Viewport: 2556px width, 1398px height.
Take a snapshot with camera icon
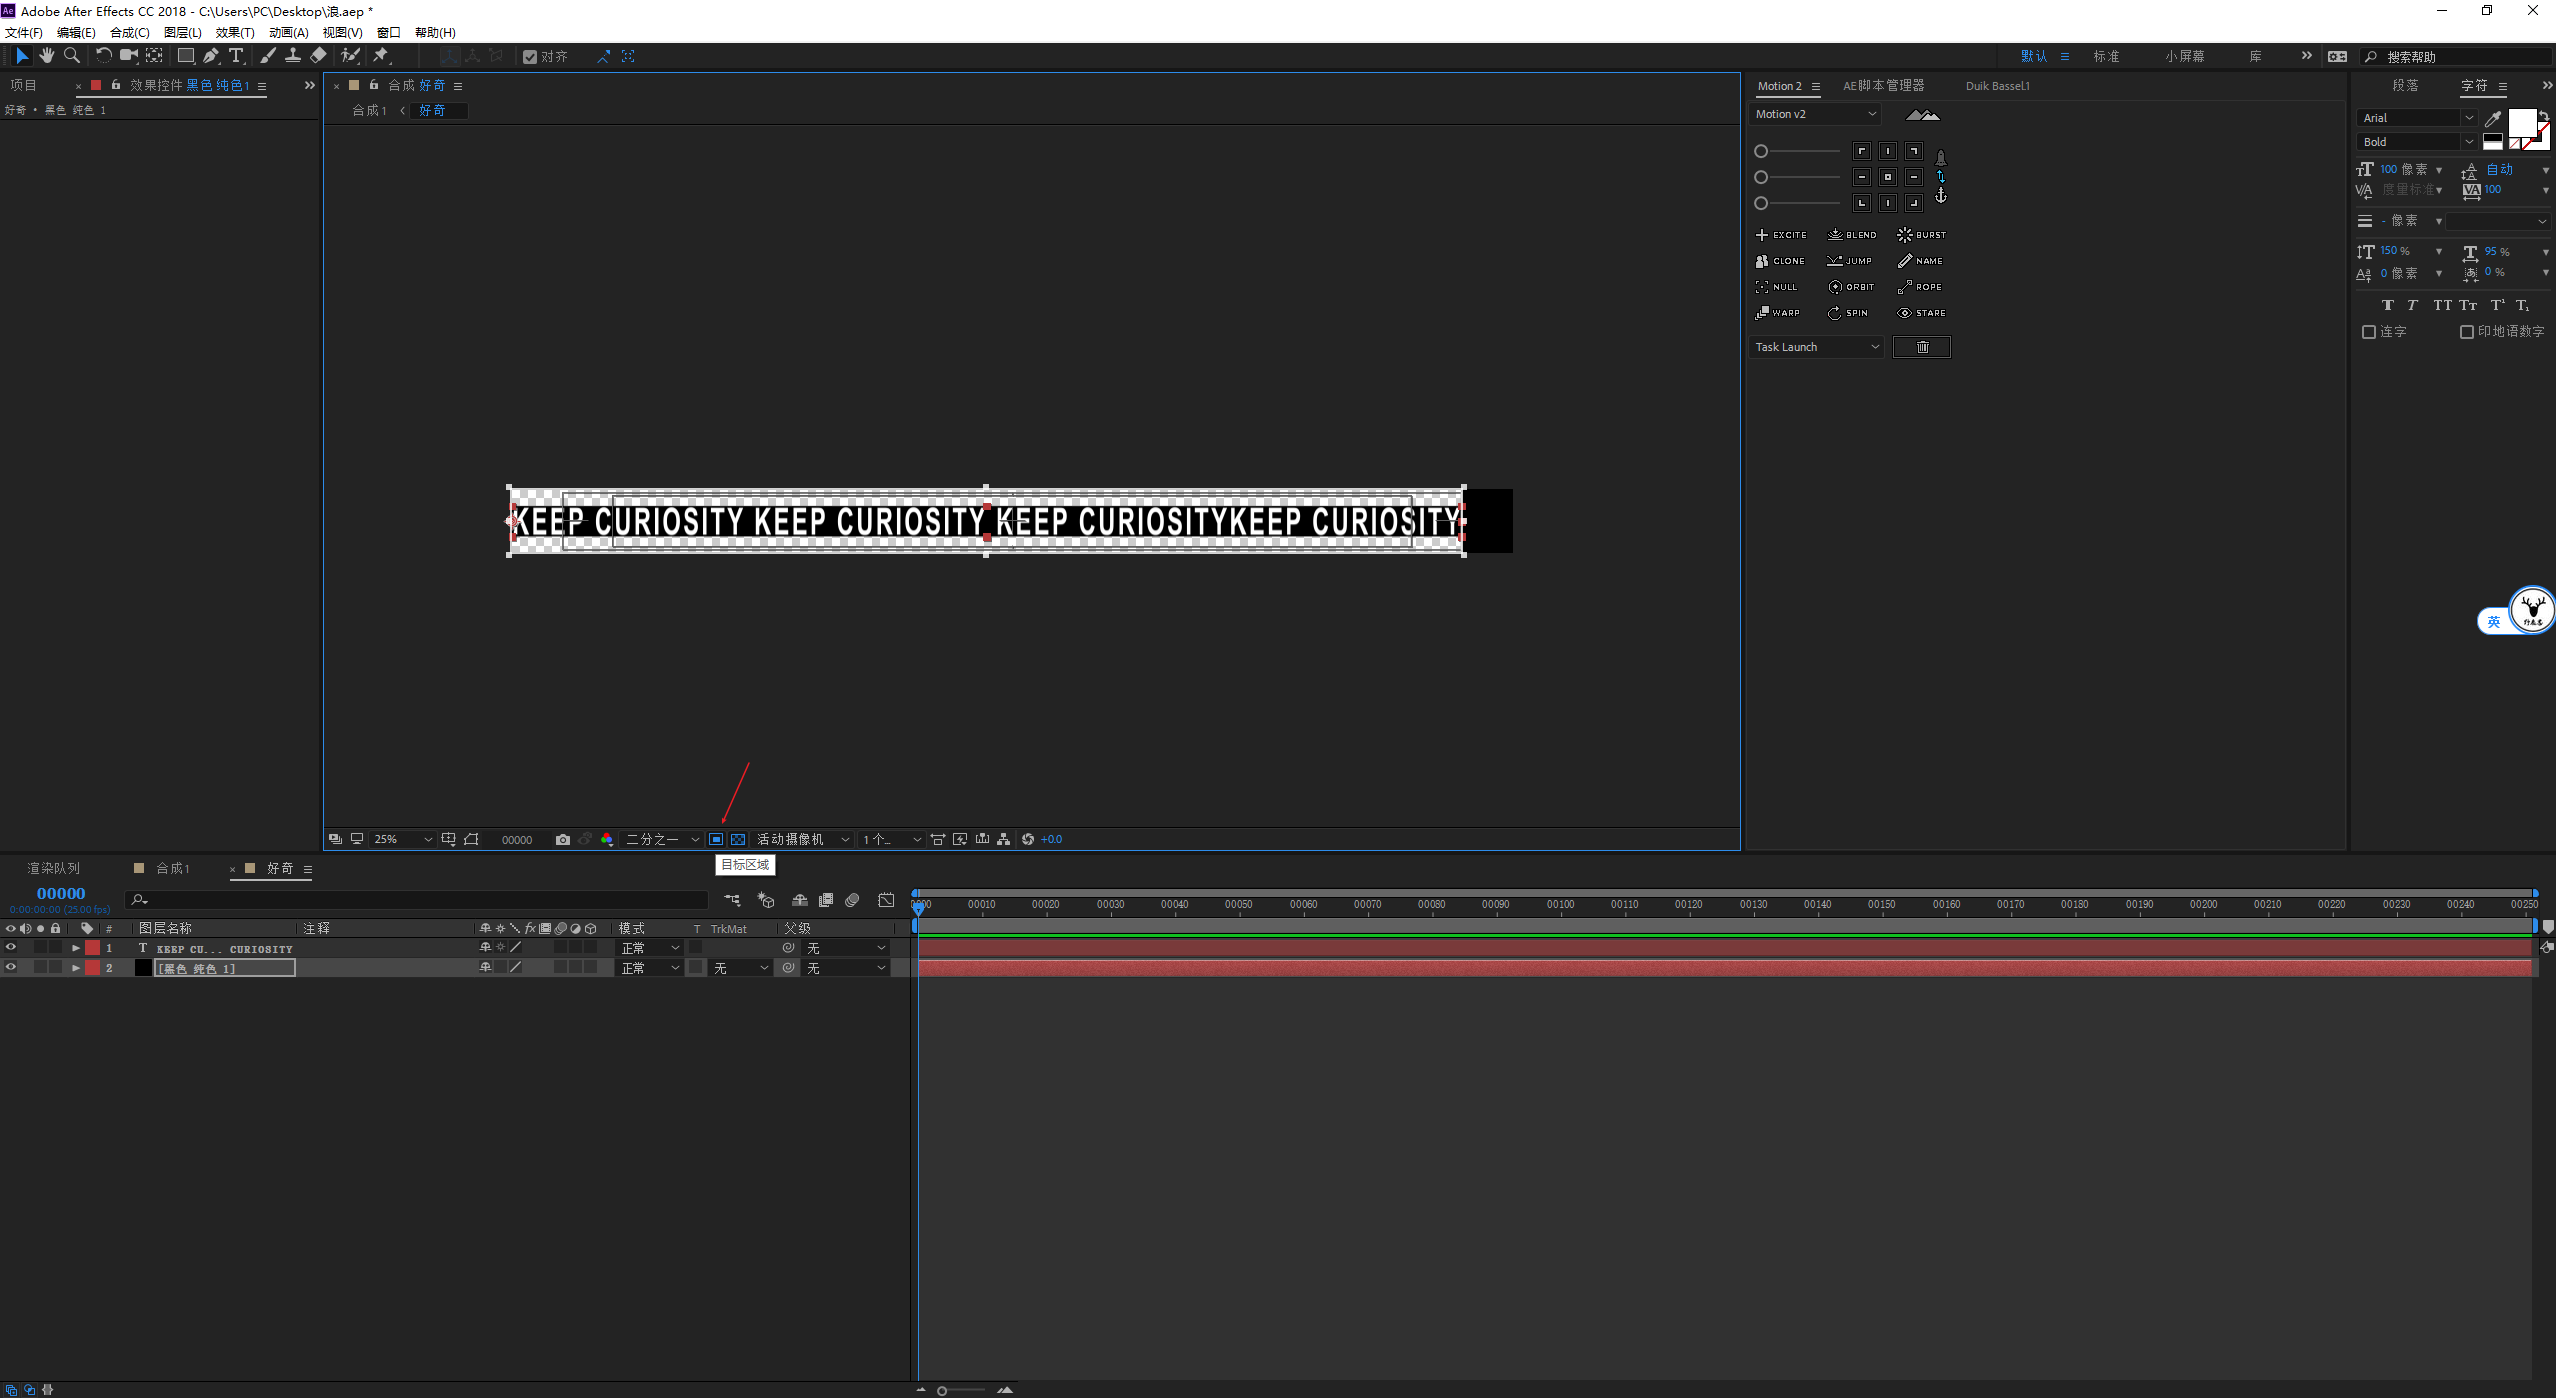coord(563,840)
